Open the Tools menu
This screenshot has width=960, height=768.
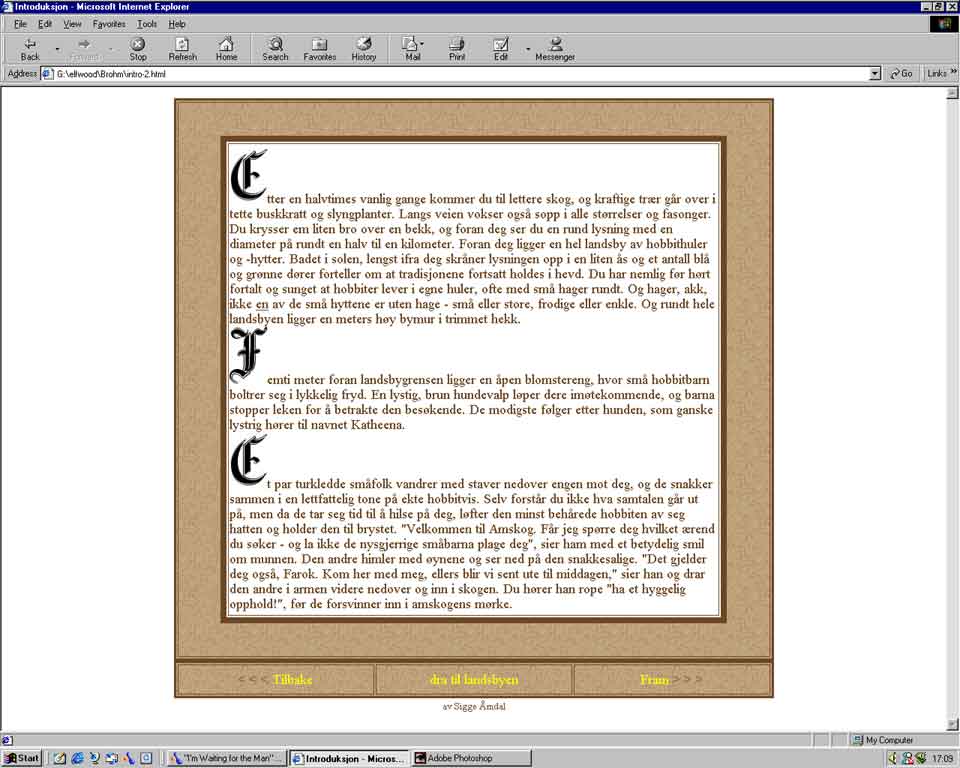point(147,24)
